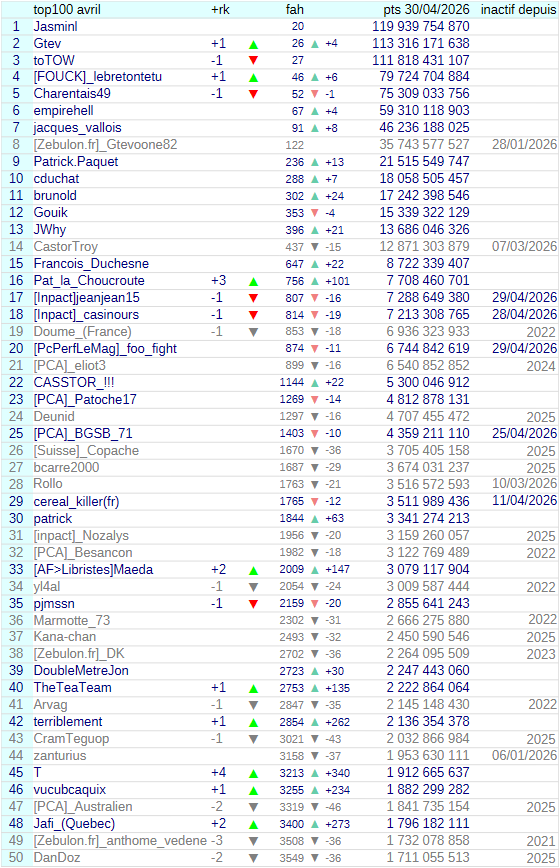Select inactive date 07/03/2026
The height and width of the screenshot is (868, 560).
(x=524, y=246)
